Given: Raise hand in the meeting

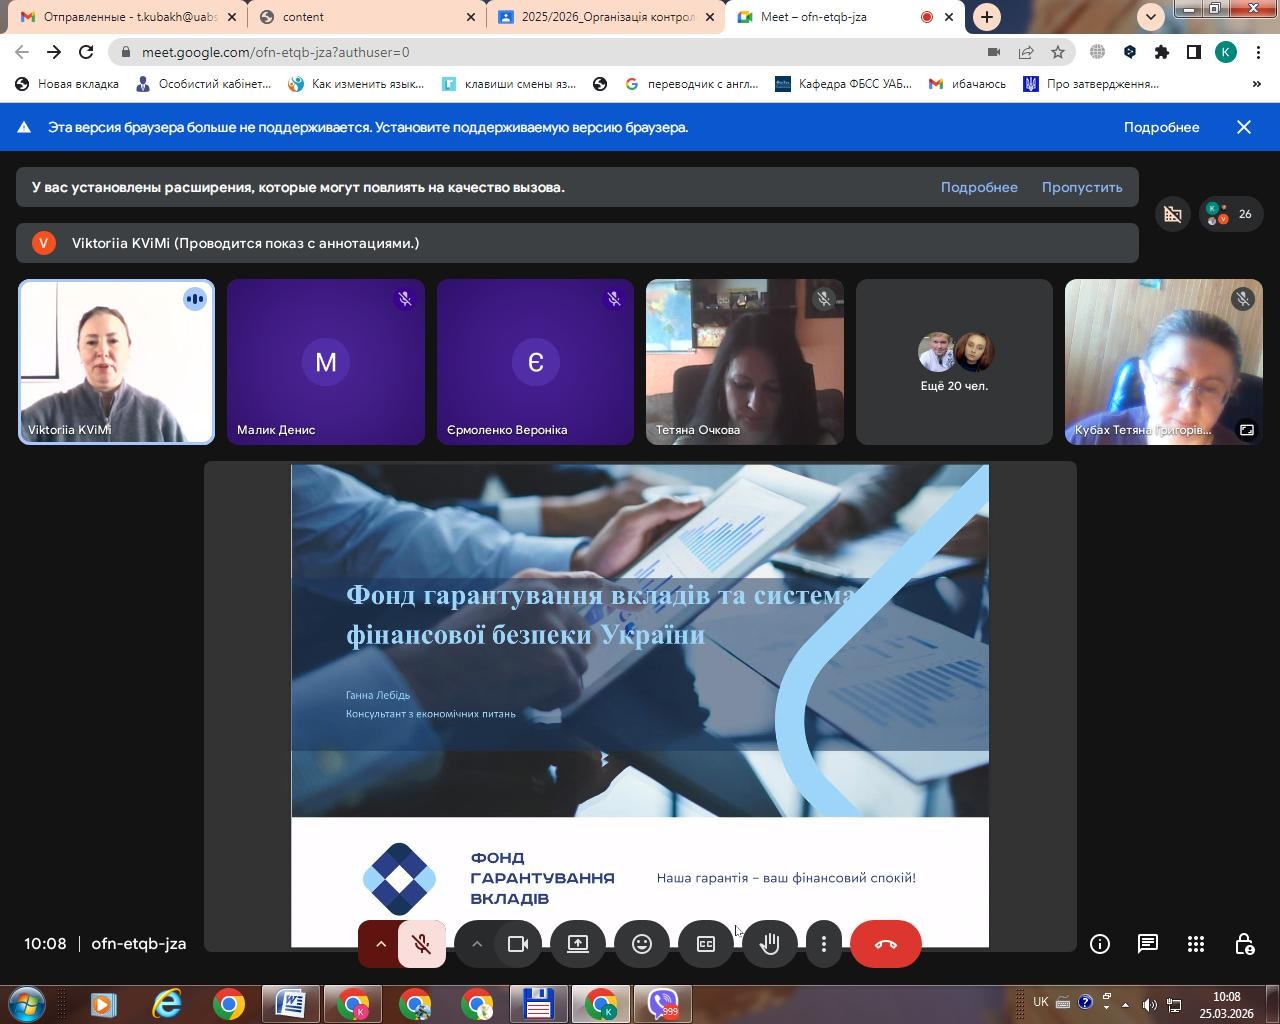Looking at the screenshot, I should click(769, 944).
